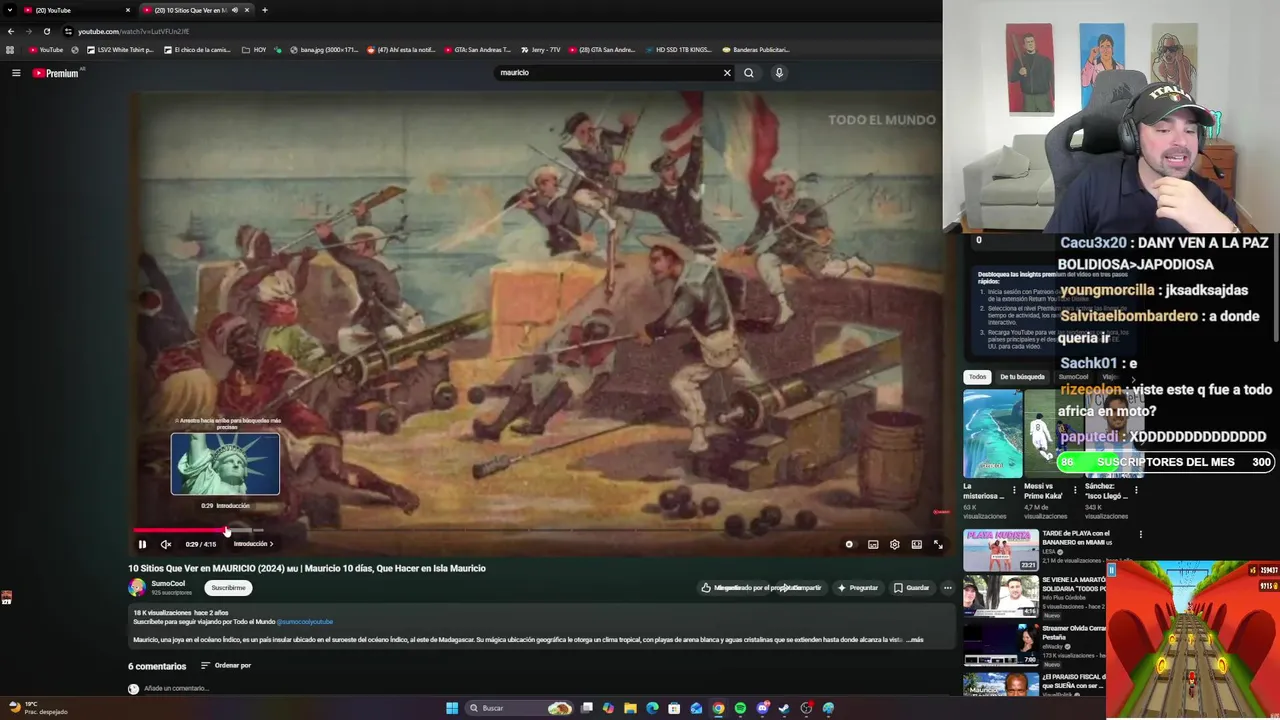Toggle subtitles in the video player
The image size is (1280, 720).
873,544
